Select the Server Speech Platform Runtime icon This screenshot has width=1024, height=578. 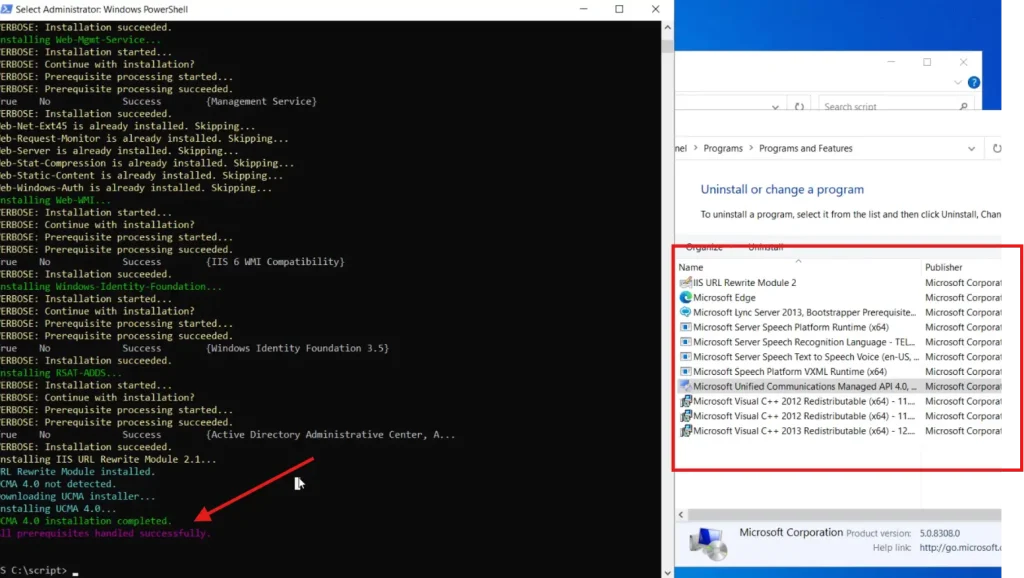pos(685,327)
